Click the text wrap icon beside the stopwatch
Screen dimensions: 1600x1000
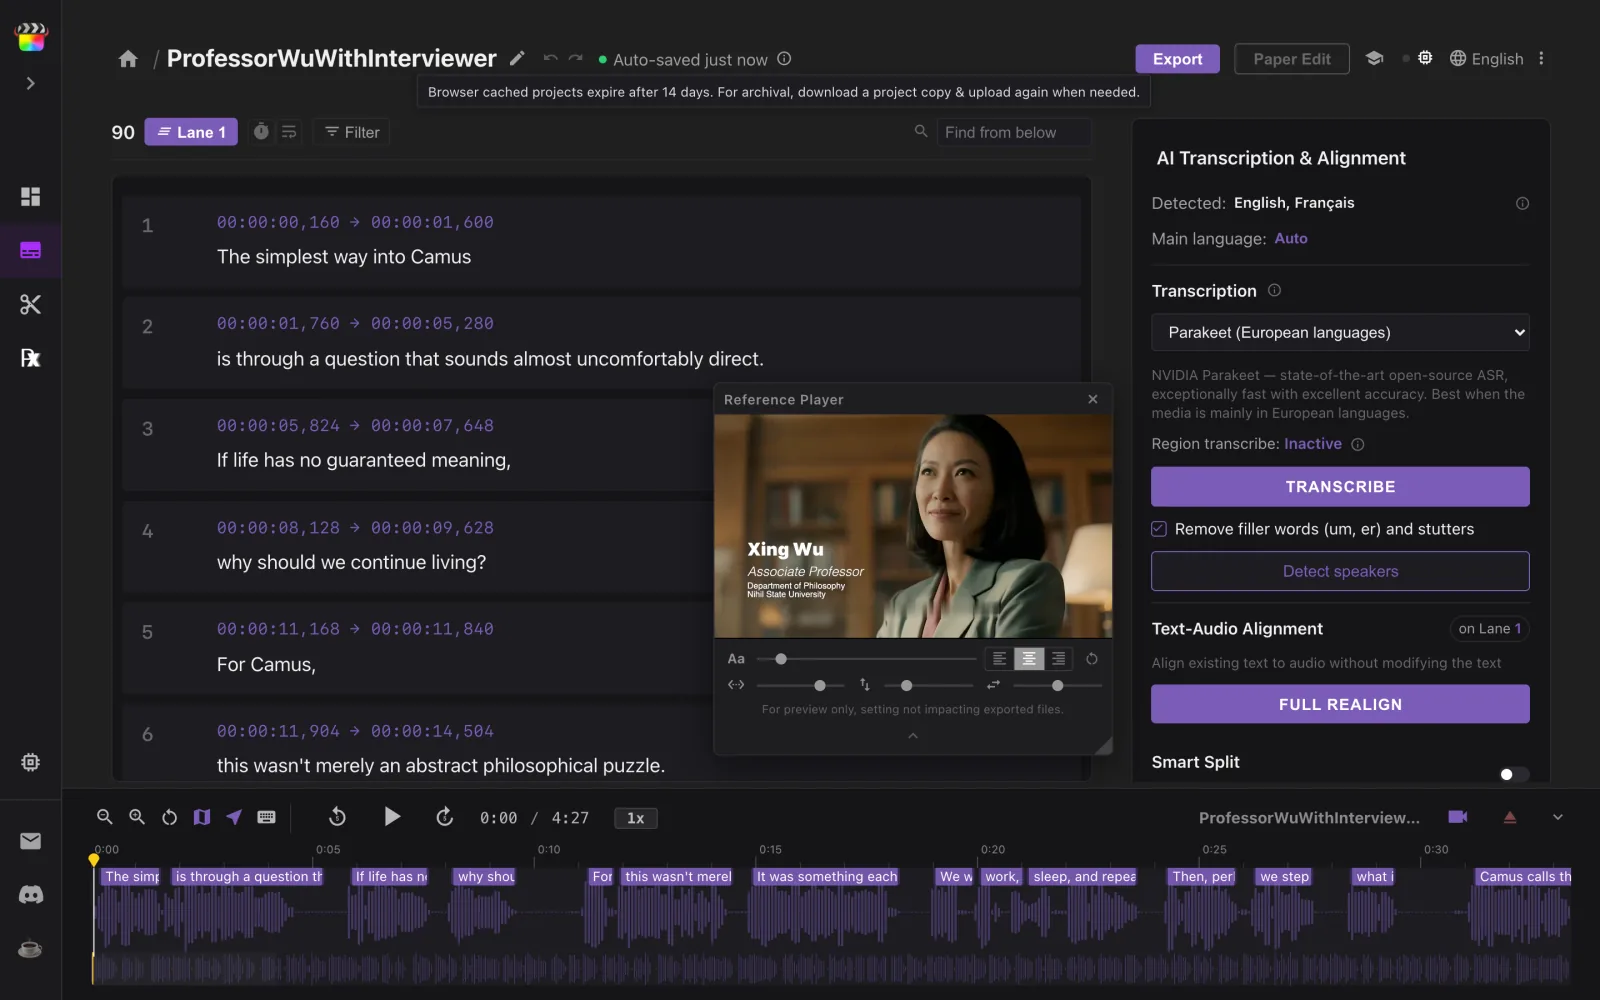pyautogui.click(x=289, y=131)
